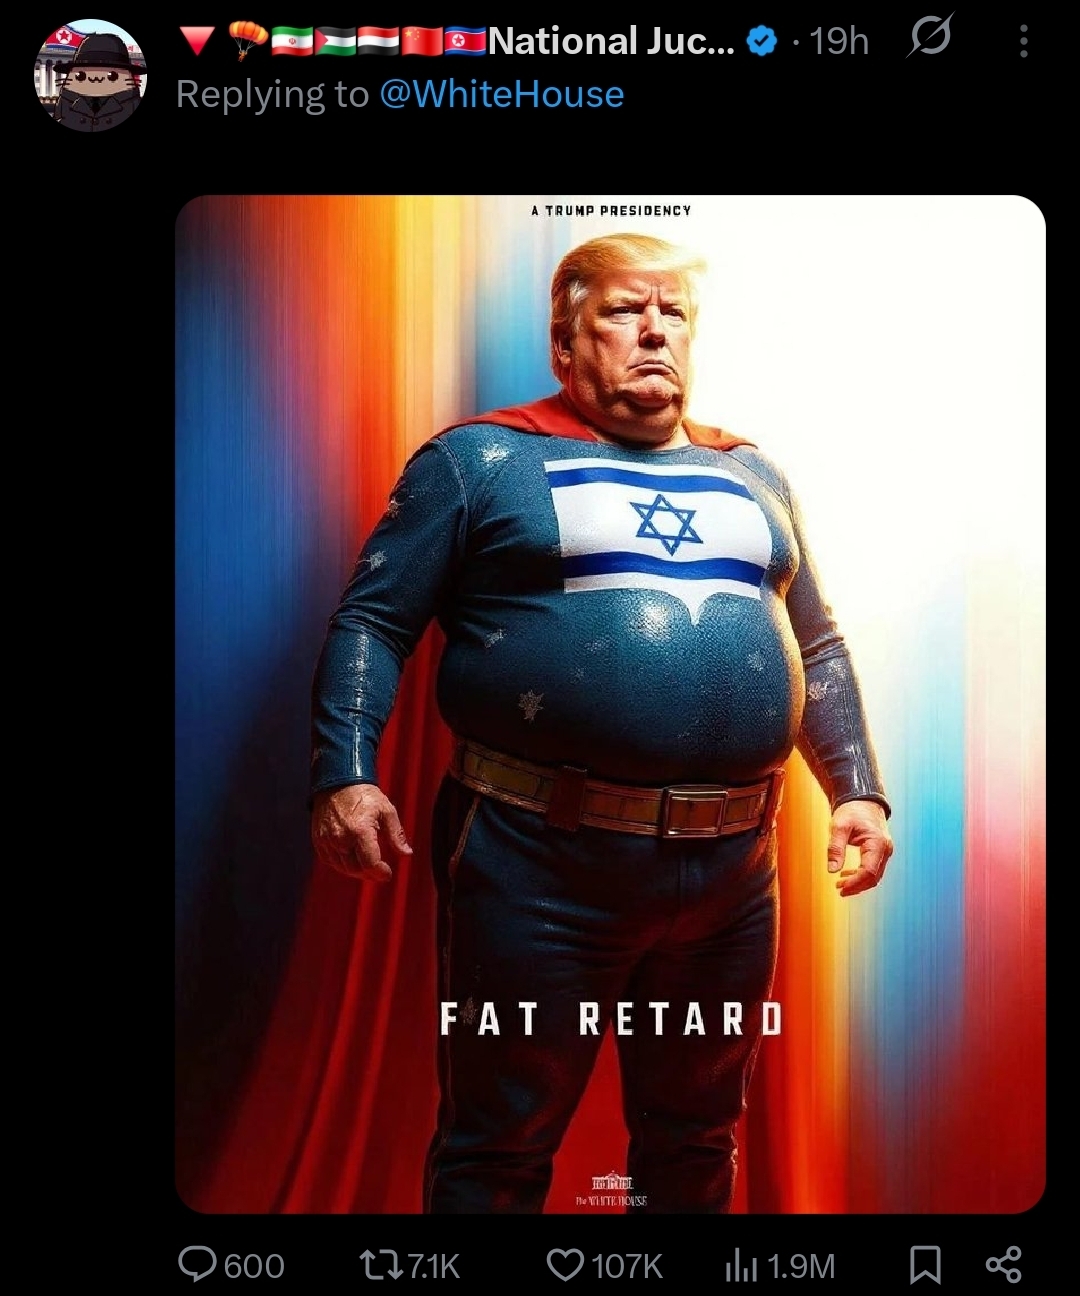Bookmark this post with the bookmark icon

pos(925,1266)
